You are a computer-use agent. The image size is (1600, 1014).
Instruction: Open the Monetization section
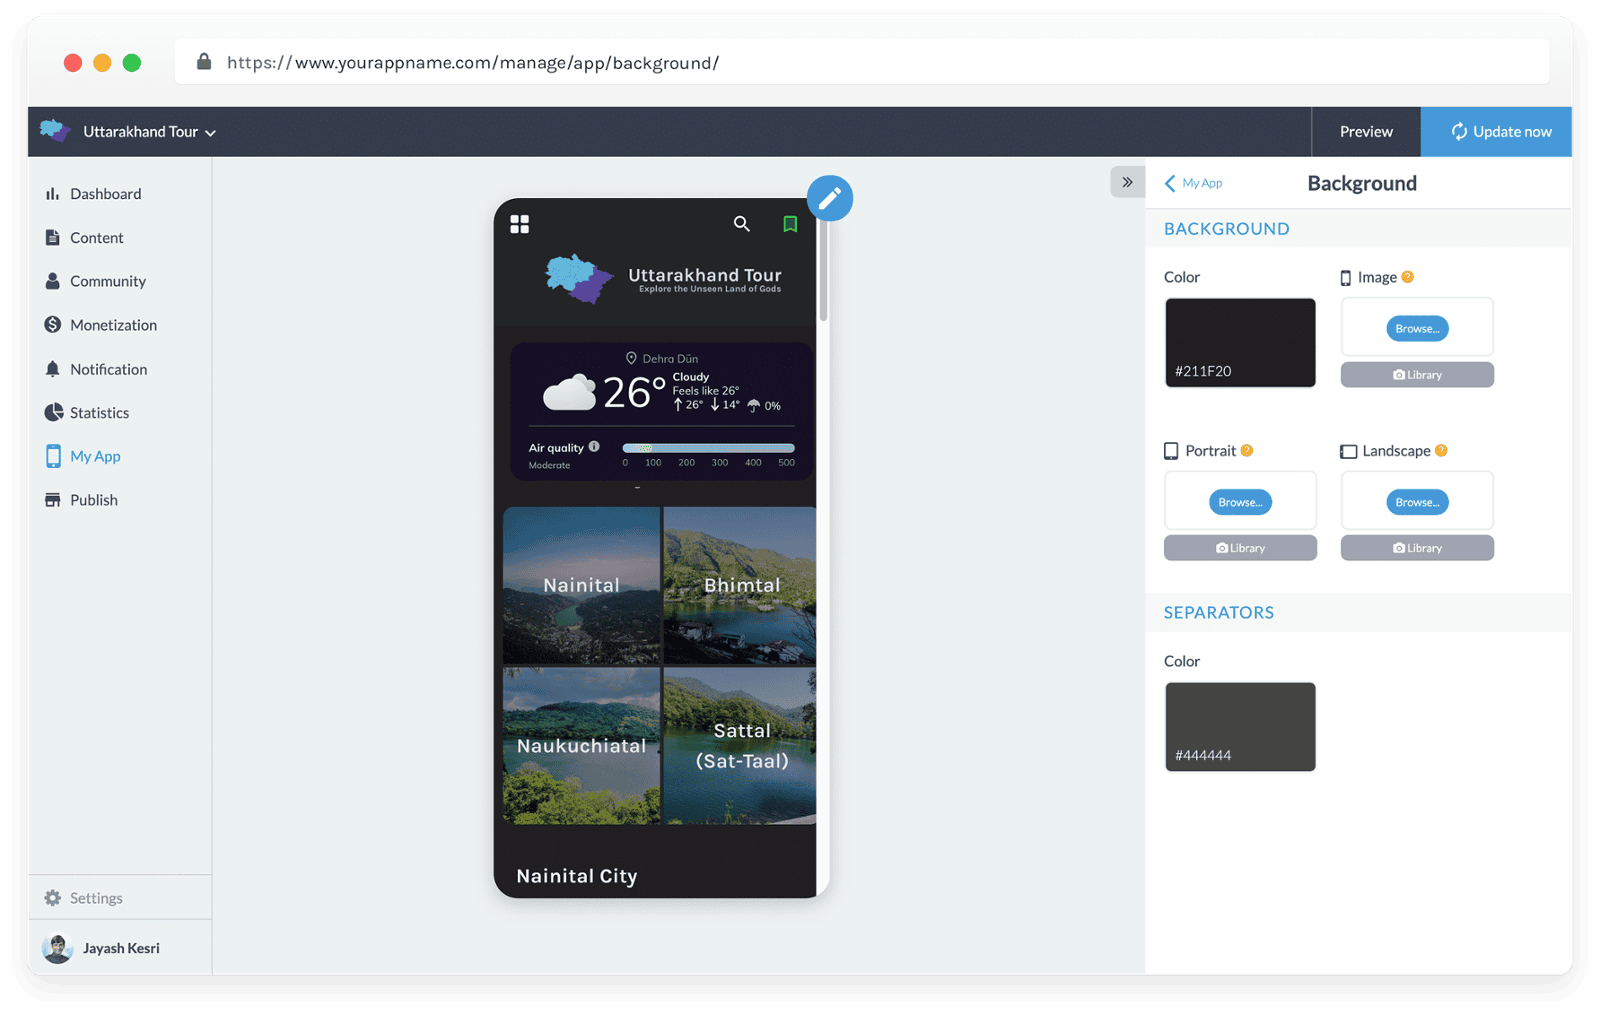[x=113, y=325]
